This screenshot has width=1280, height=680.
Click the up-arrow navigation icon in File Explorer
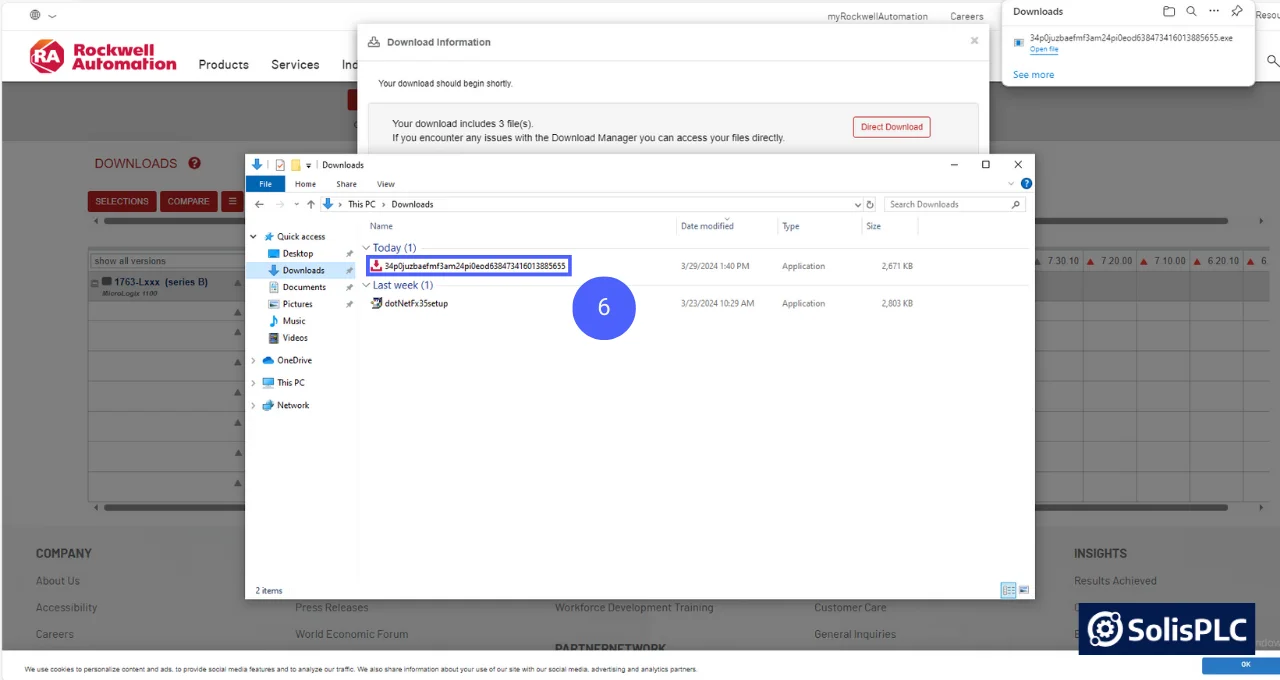coord(311,204)
